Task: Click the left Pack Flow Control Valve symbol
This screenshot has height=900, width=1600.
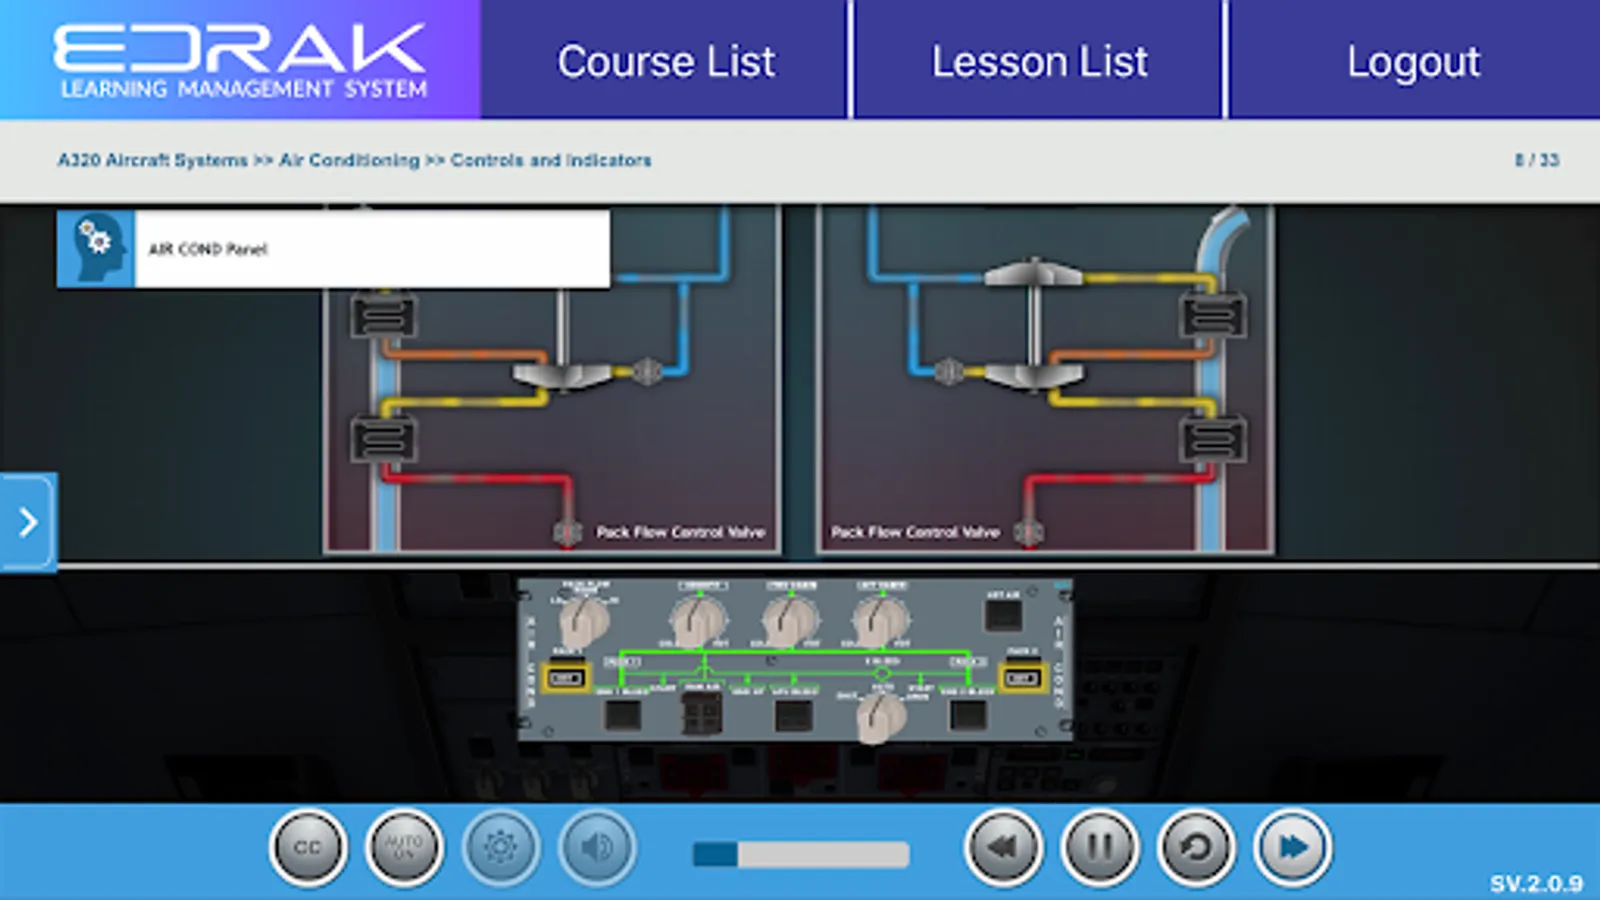Action: pos(568,533)
